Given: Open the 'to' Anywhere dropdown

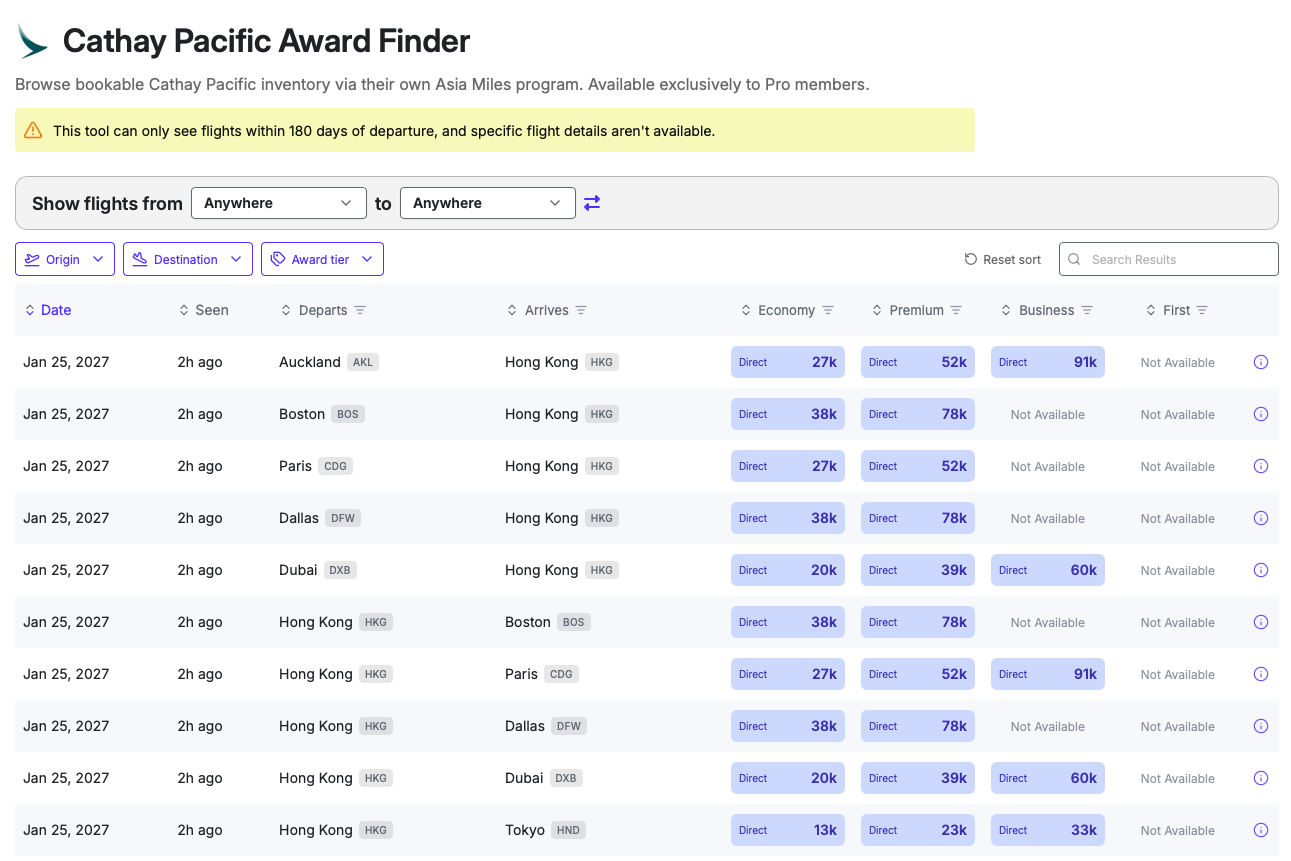Looking at the screenshot, I should point(487,203).
